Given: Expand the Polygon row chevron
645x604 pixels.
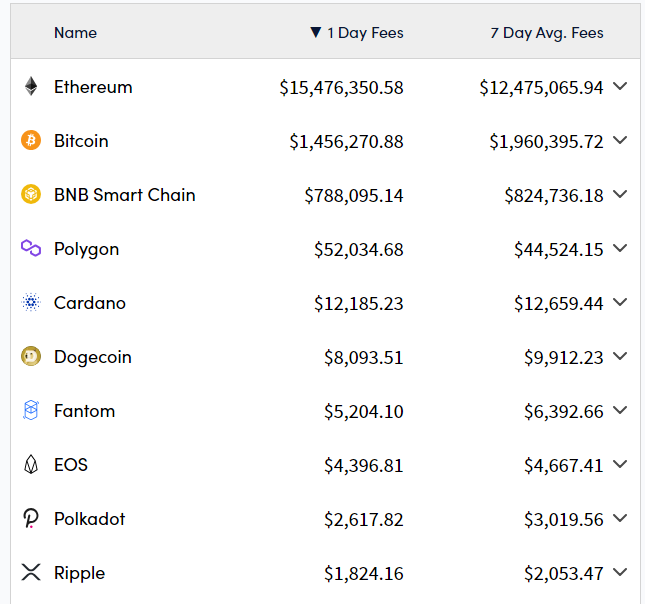Looking at the screenshot, I should click(620, 248).
